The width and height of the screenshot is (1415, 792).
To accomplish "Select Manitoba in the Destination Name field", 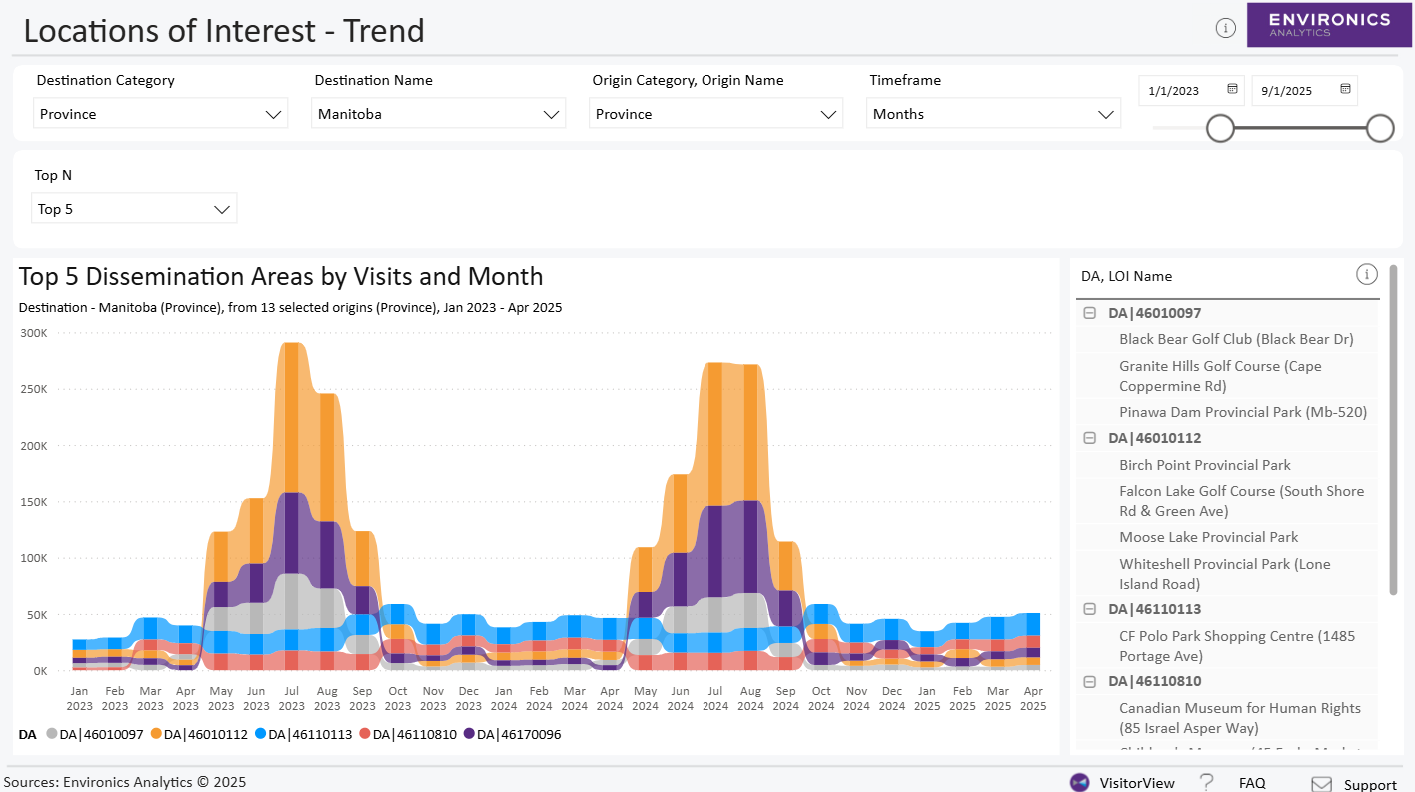I will (438, 113).
